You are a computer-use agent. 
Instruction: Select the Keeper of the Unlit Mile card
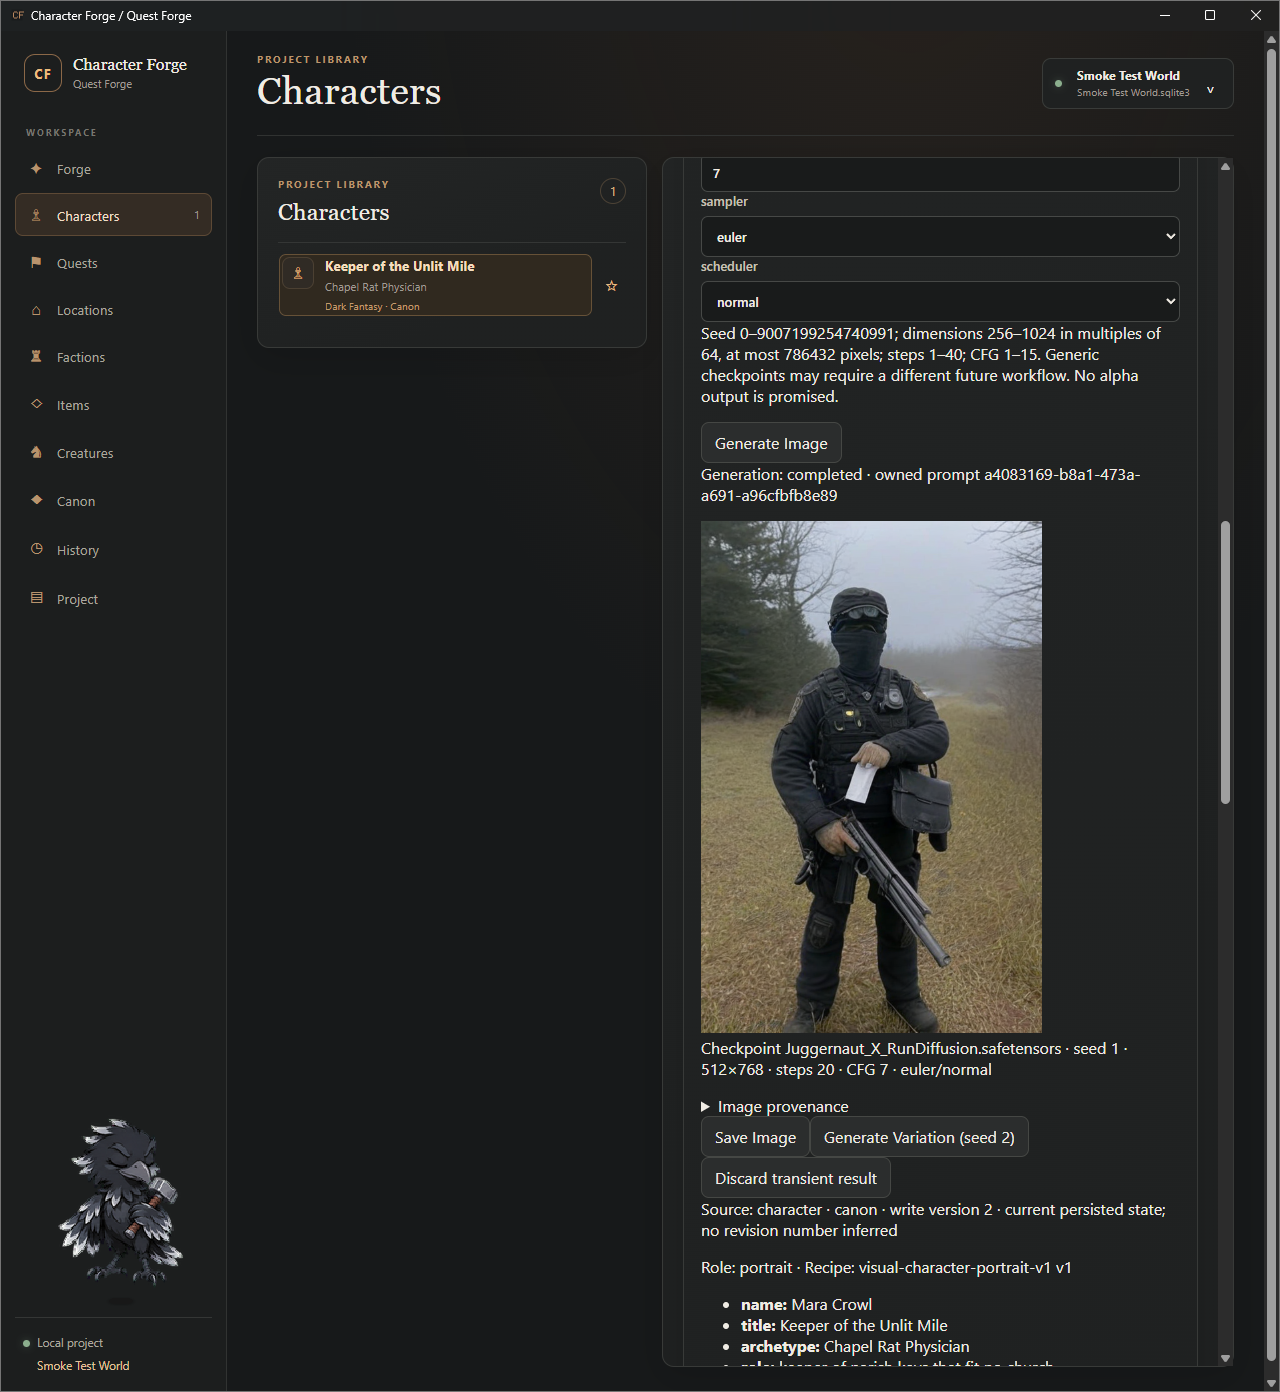click(x=435, y=285)
